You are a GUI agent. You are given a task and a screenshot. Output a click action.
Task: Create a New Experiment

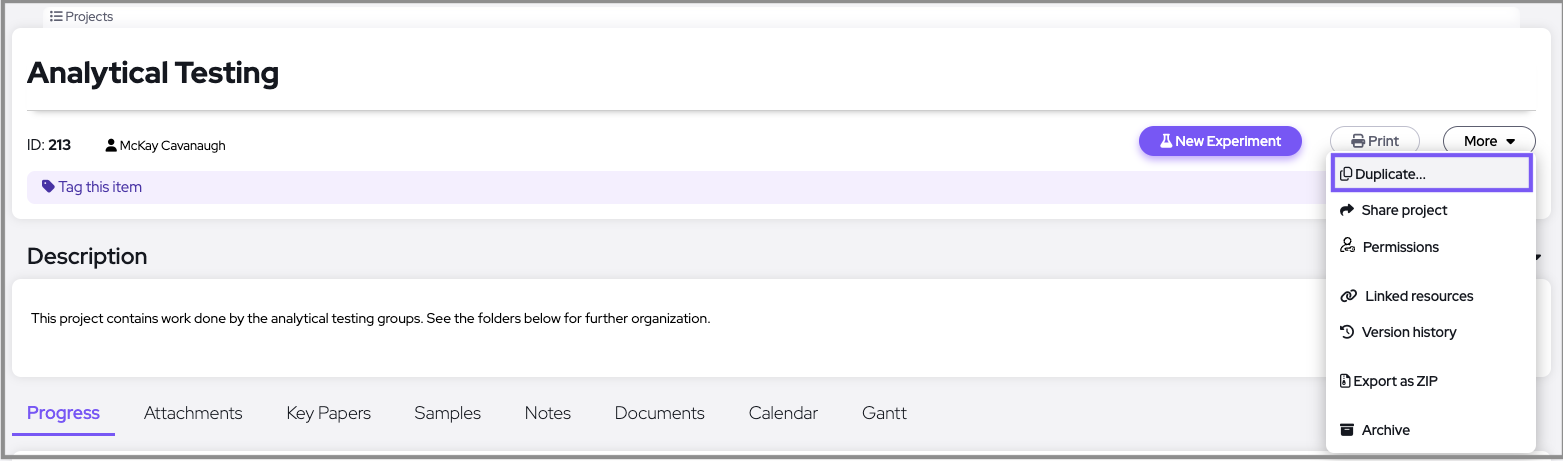point(1220,142)
